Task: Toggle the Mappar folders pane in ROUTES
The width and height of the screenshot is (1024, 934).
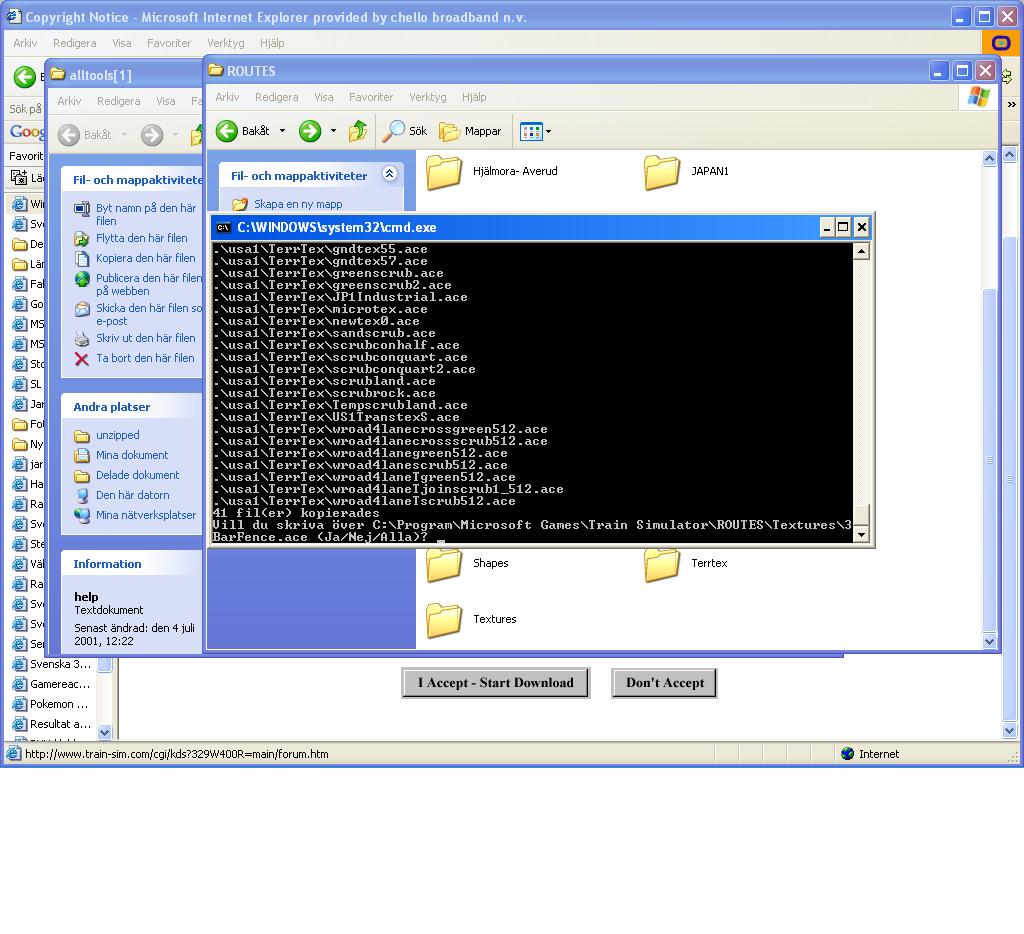Action: pos(470,131)
